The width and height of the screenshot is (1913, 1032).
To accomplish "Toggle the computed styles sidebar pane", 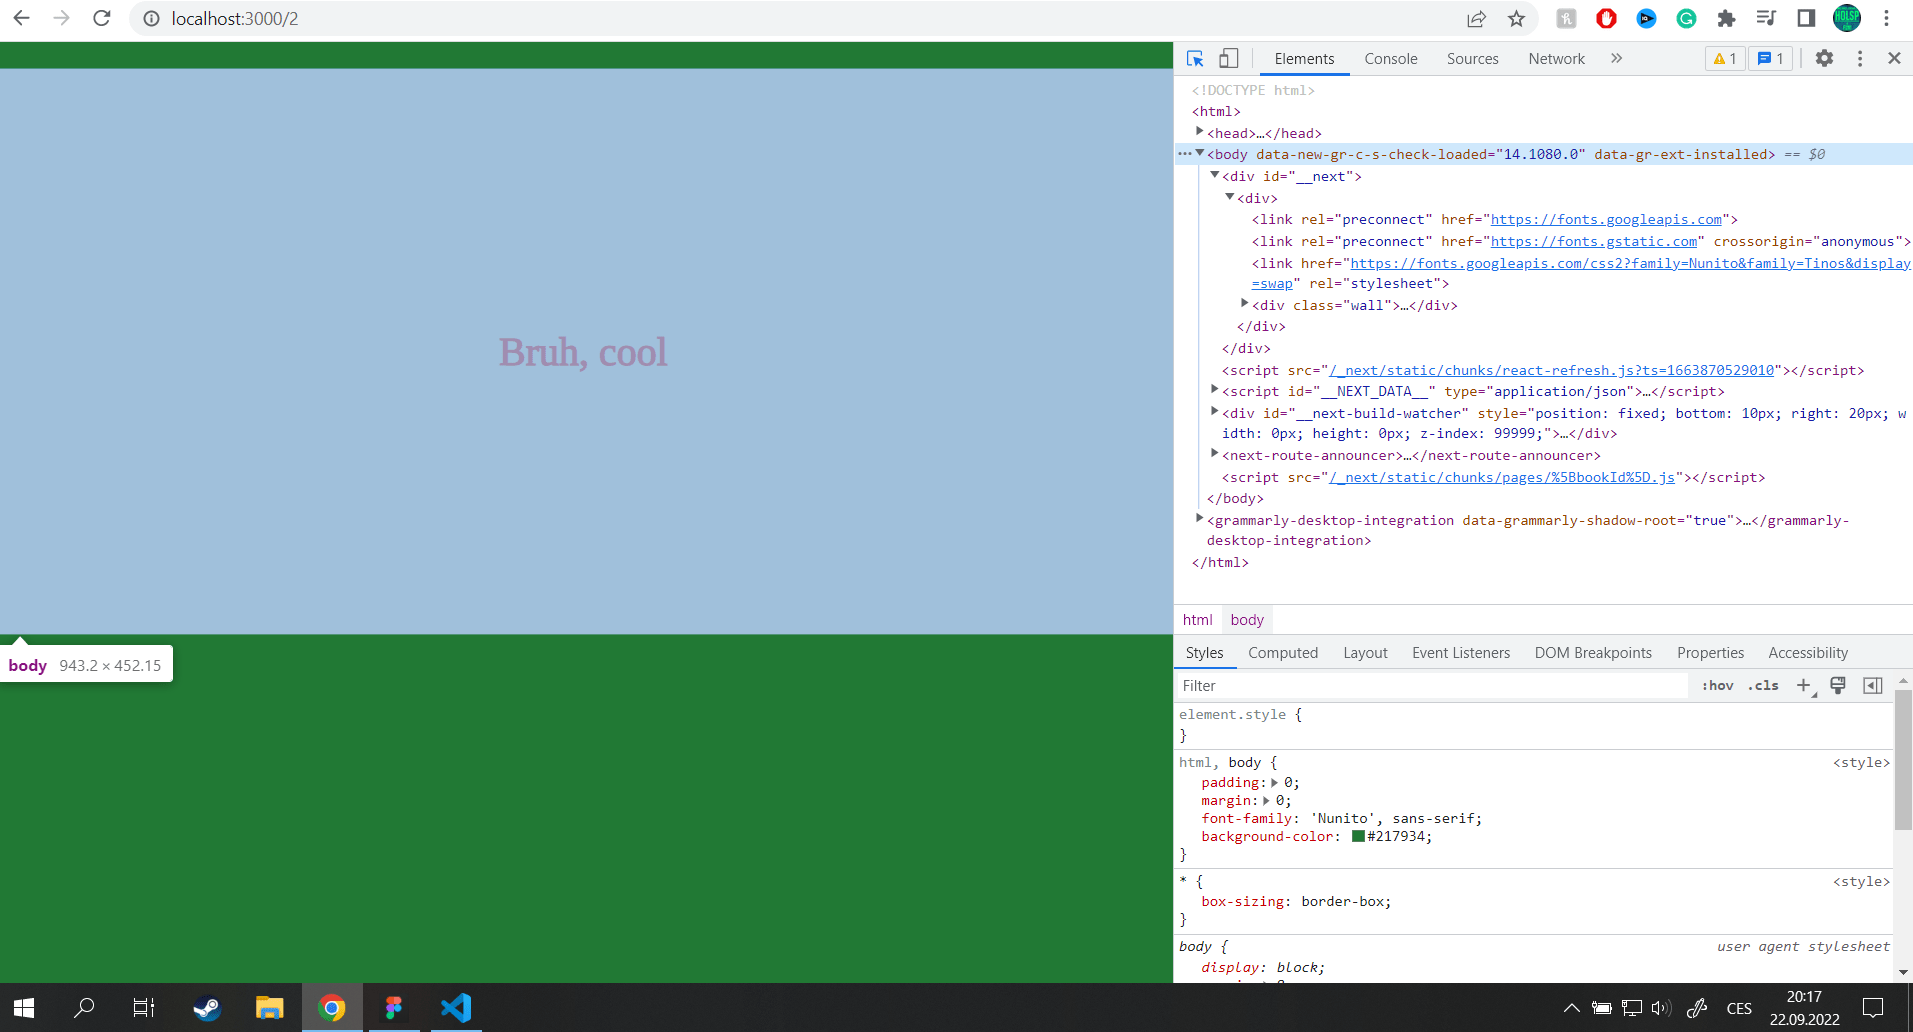I will tap(1873, 686).
